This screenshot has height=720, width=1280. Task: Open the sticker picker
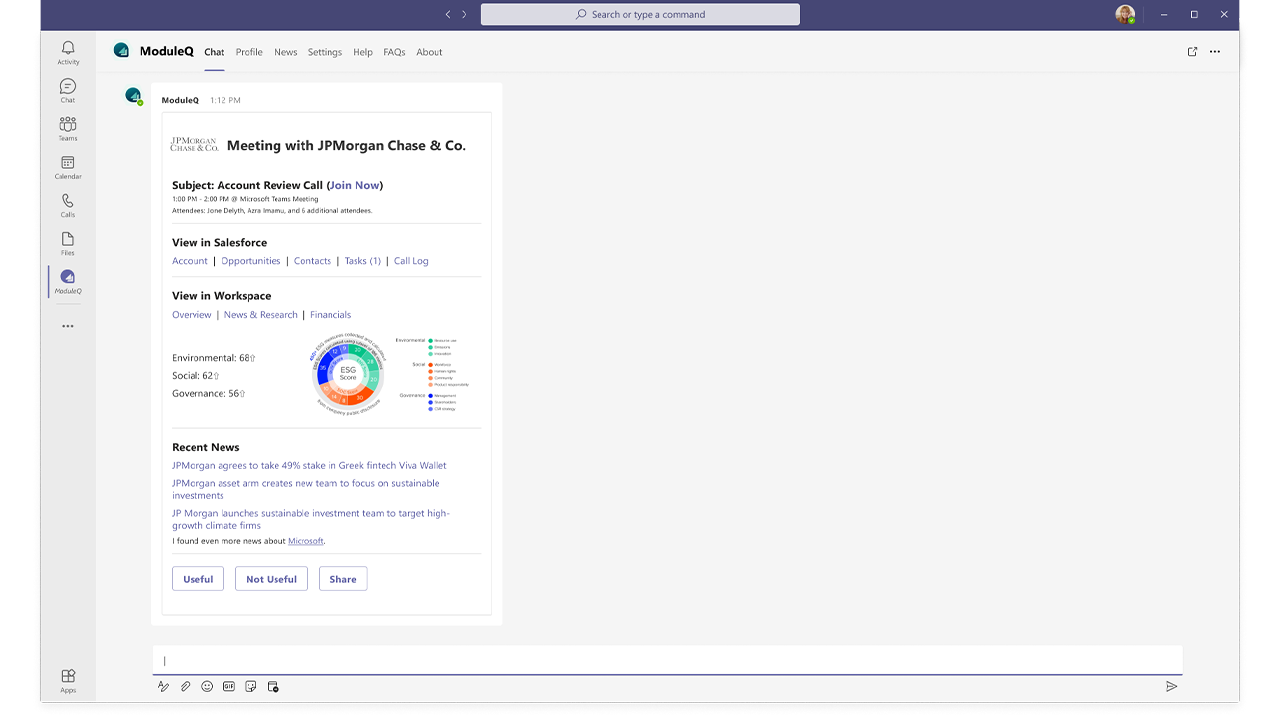[251, 687]
